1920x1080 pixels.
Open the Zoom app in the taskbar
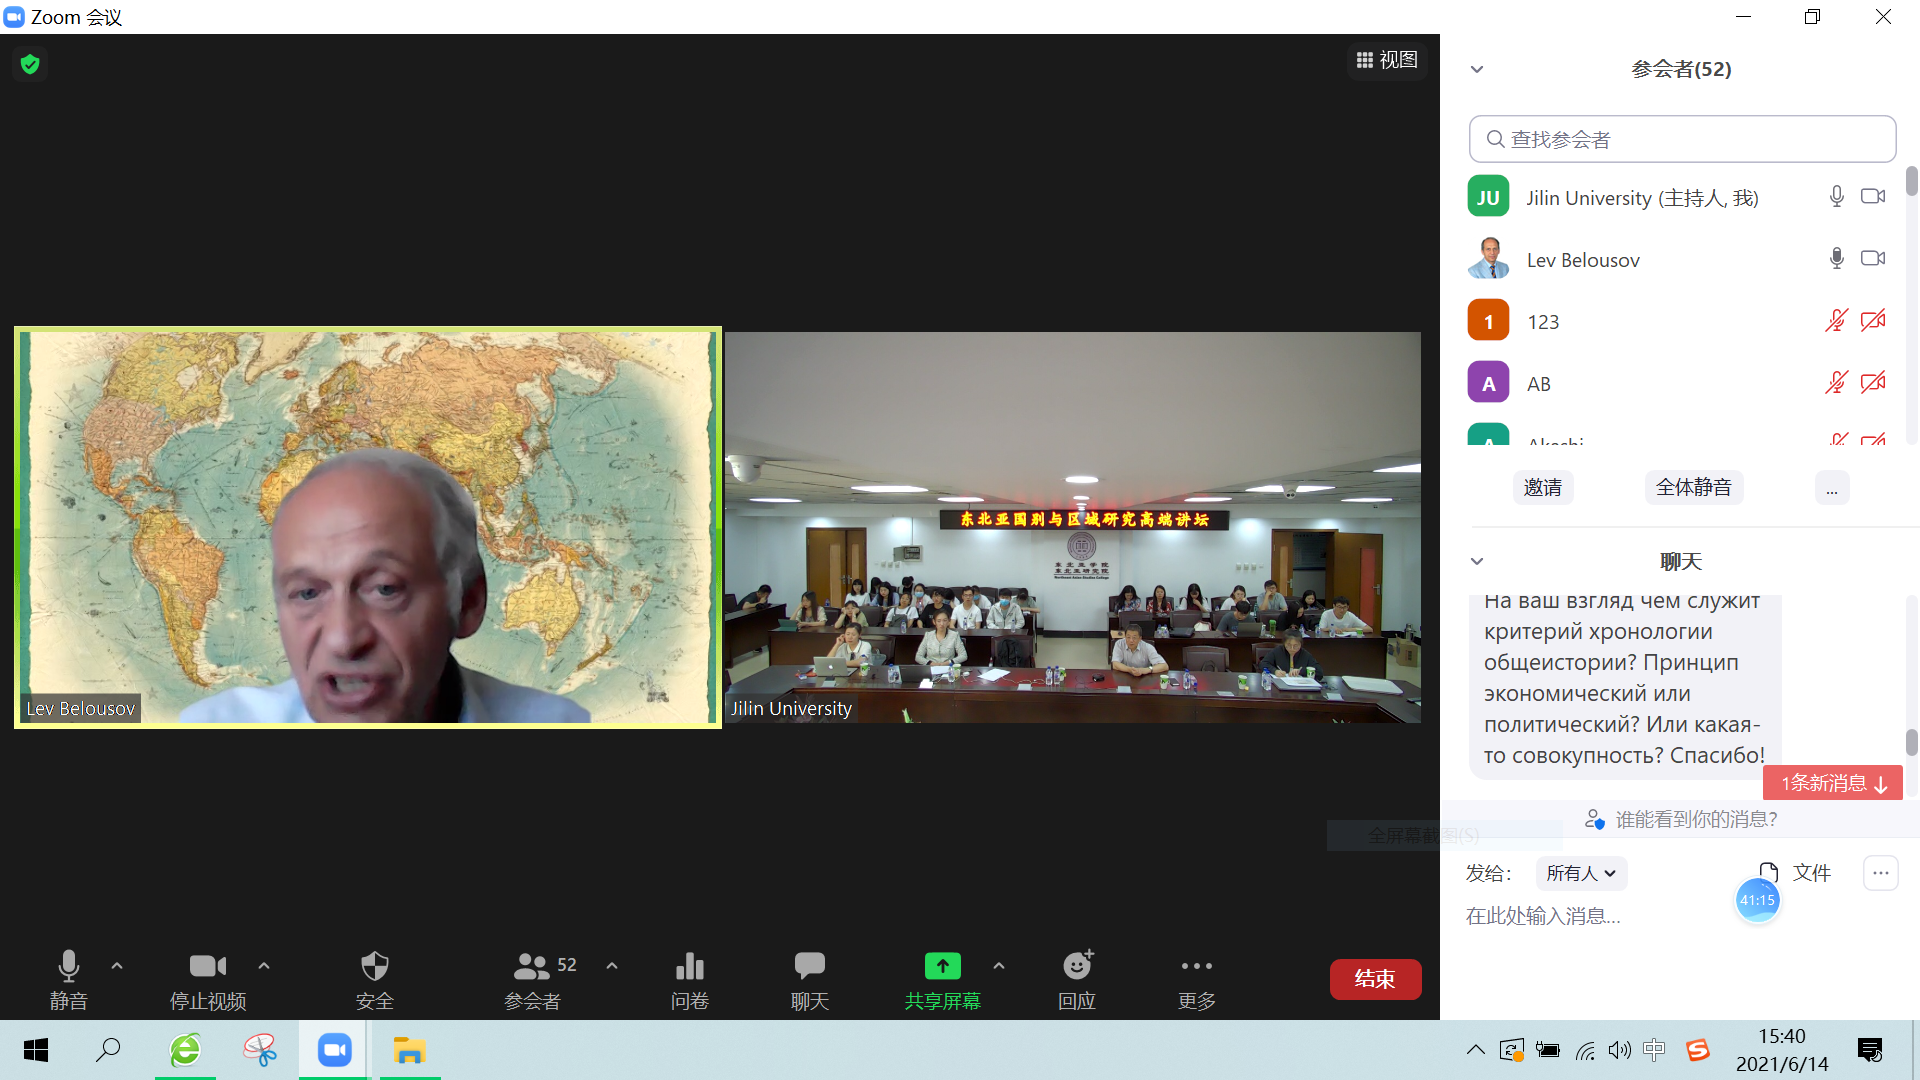pyautogui.click(x=334, y=1050)
